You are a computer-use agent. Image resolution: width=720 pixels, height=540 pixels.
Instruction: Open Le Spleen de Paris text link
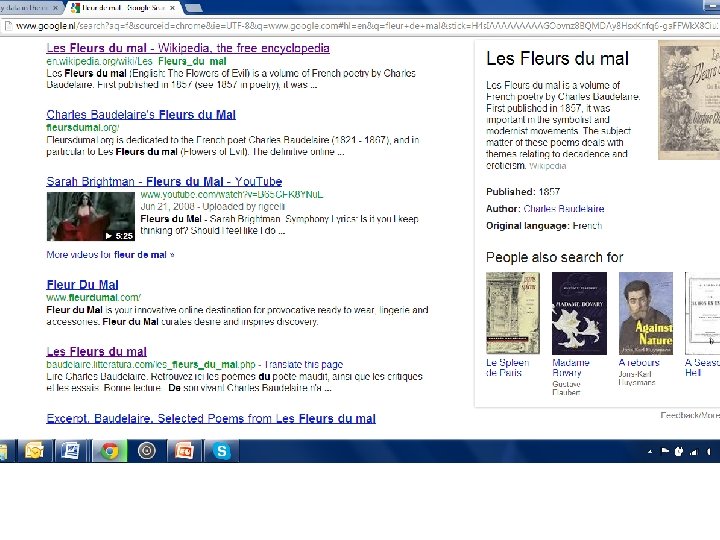point(507,367)
